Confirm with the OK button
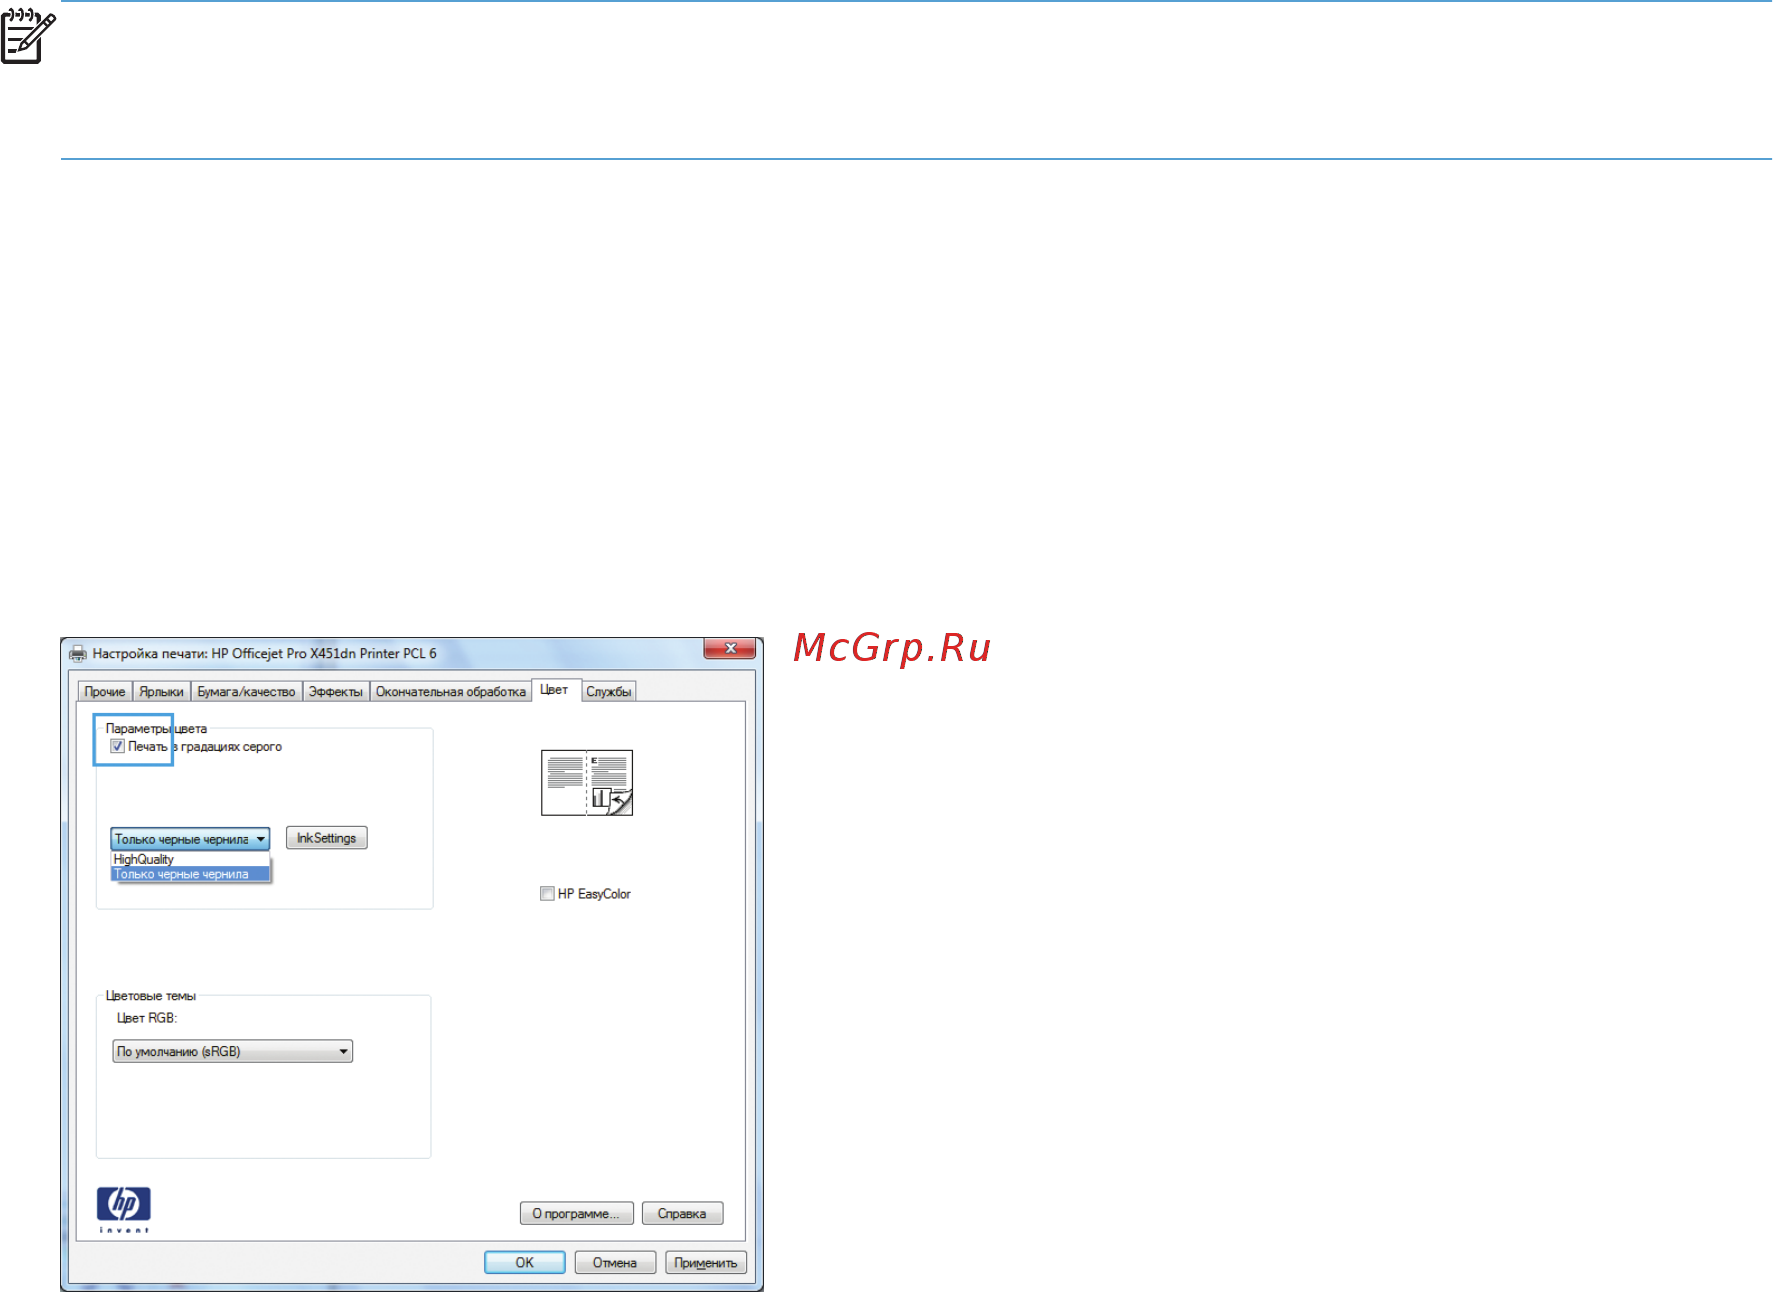Image resolution: width=1773 pixels, height=1292 pixels. (x=525, y=1263)
